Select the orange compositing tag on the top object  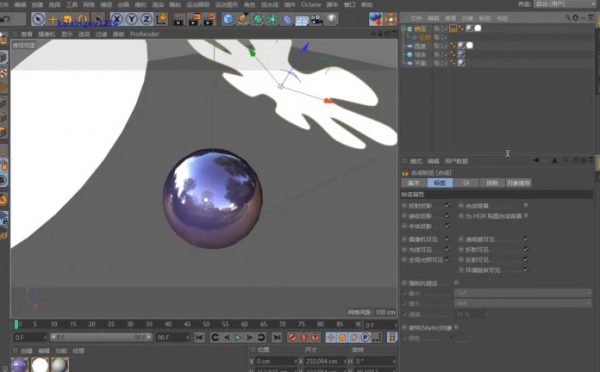(453, 28)
